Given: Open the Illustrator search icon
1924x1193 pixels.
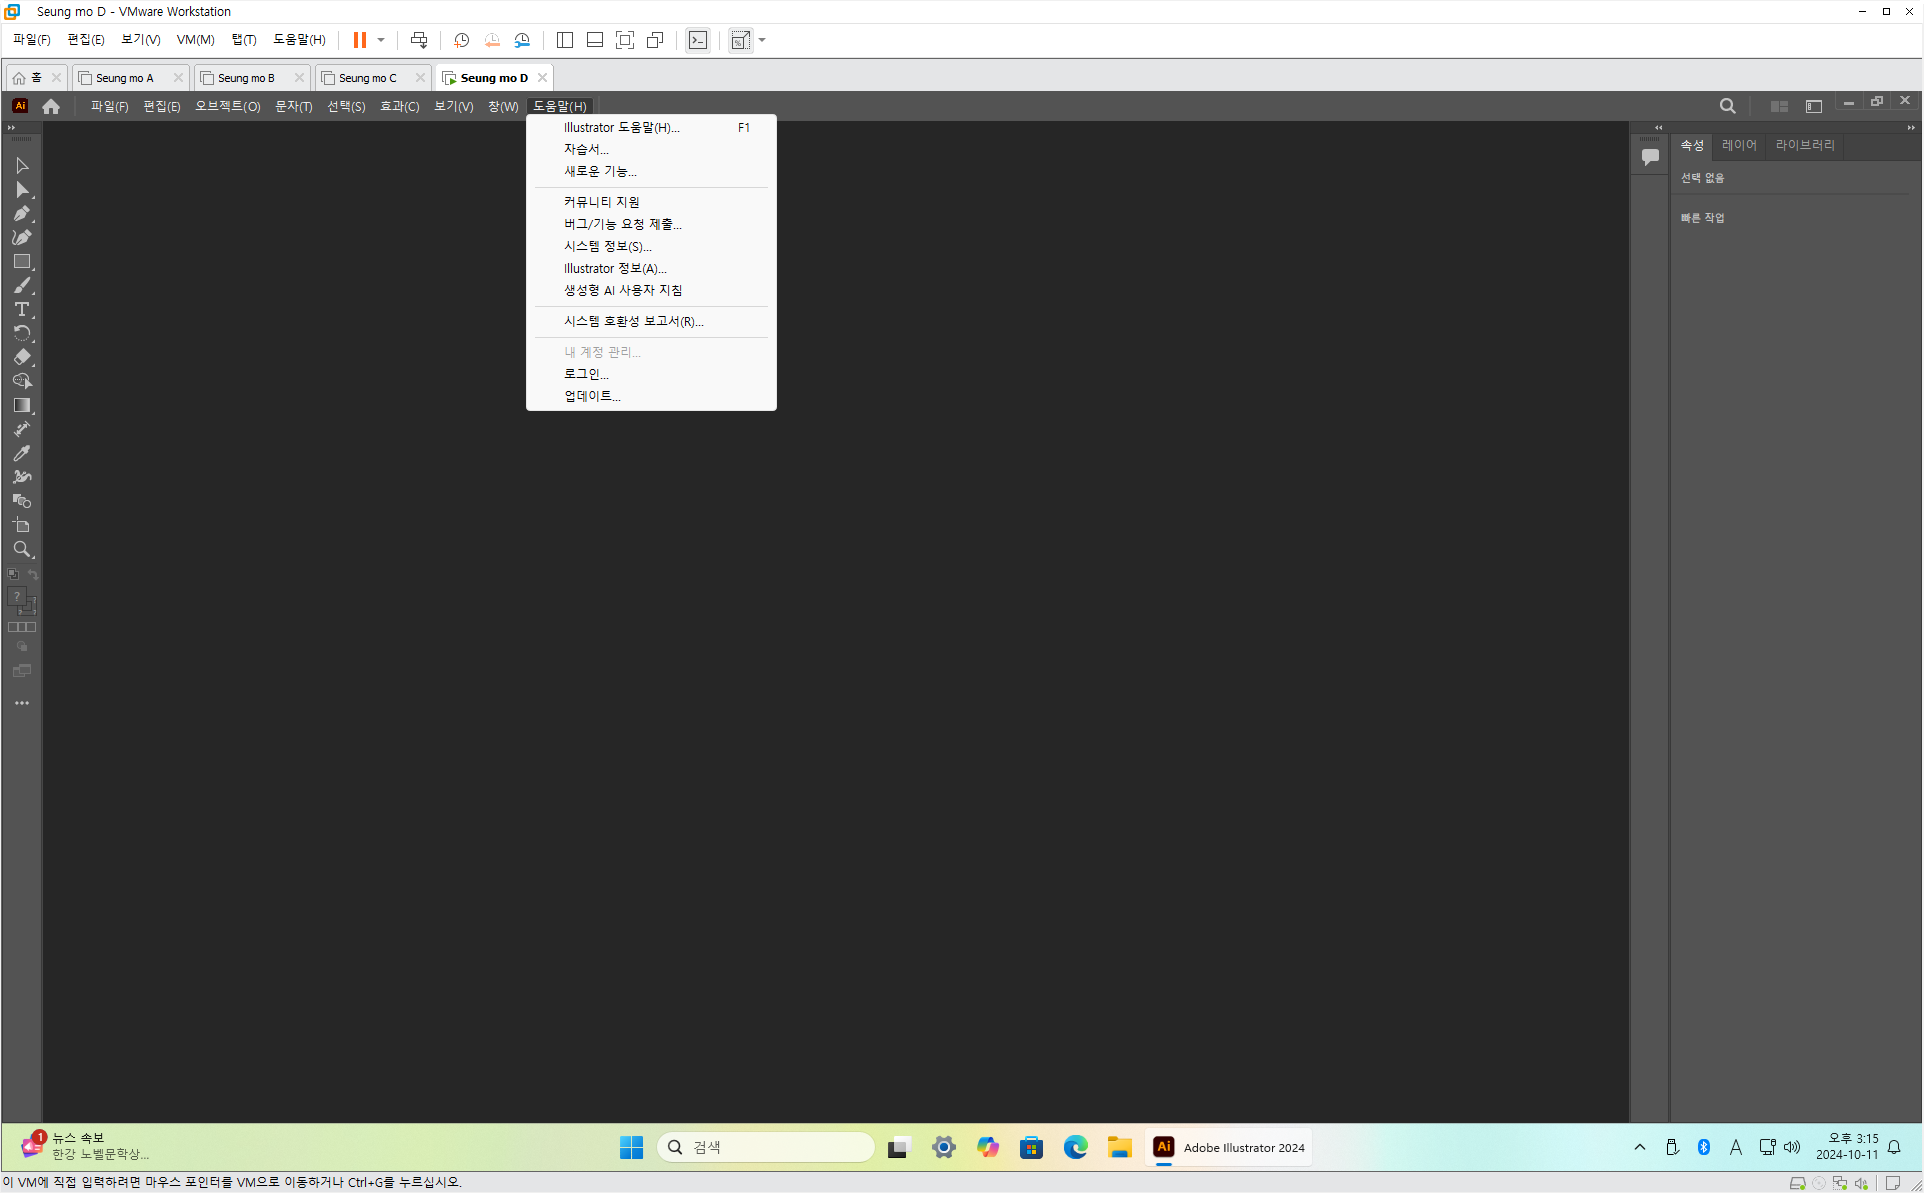Looking at the screenshot, I should pyautogui.click(x=1727, y=106).
